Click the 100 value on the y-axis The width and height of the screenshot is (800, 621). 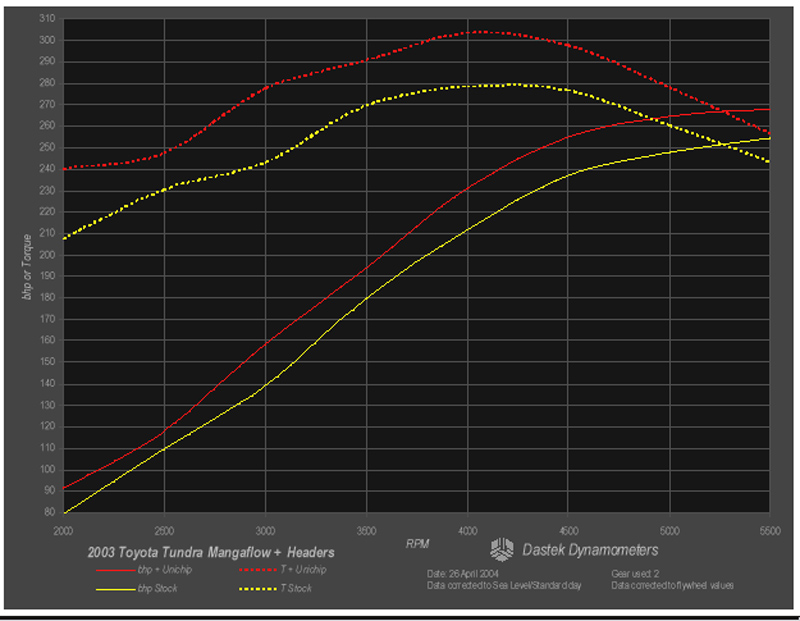47,470
